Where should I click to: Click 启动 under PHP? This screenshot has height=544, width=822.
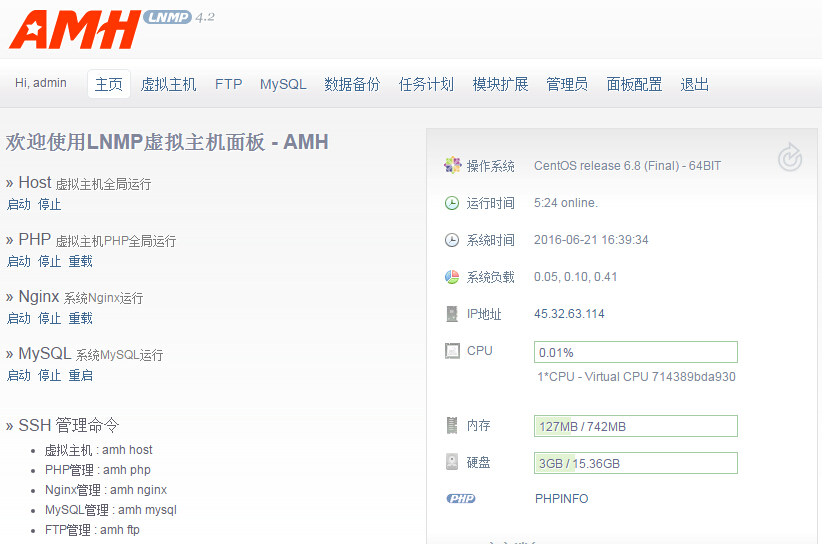tap(19, 261)
